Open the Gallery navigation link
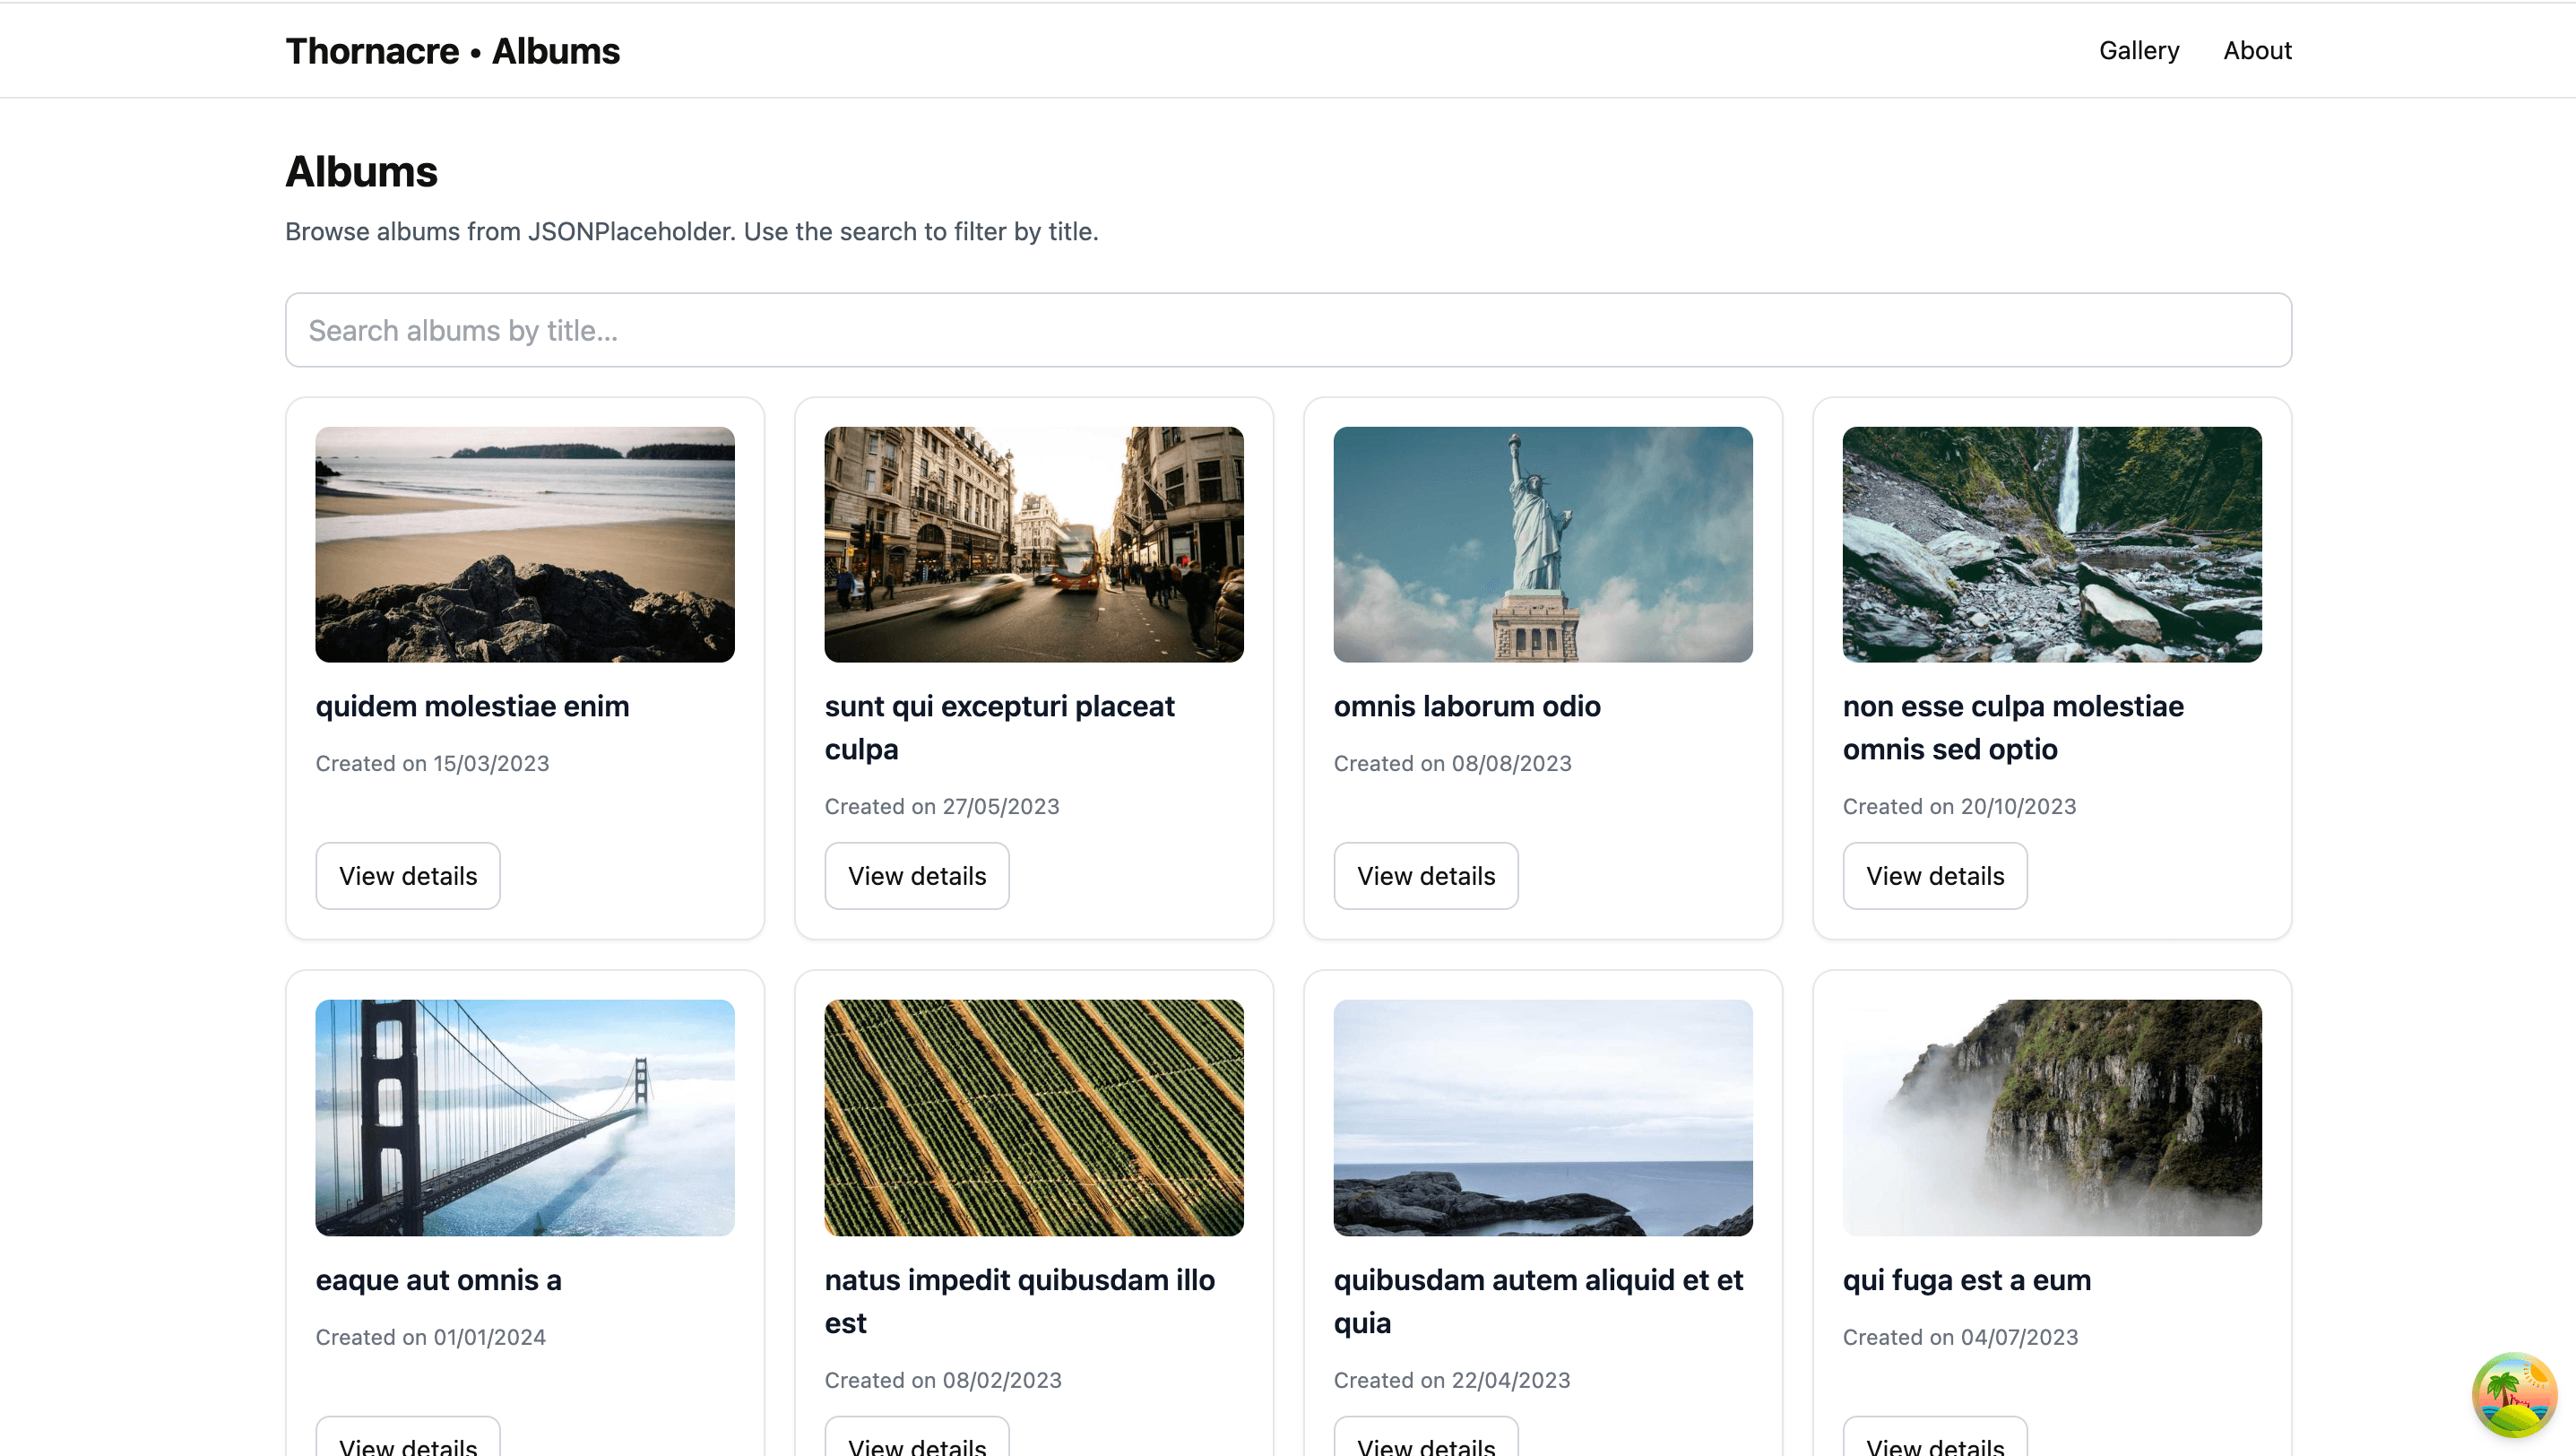Viewport: 2576px width, 1456px height. 2139,50
